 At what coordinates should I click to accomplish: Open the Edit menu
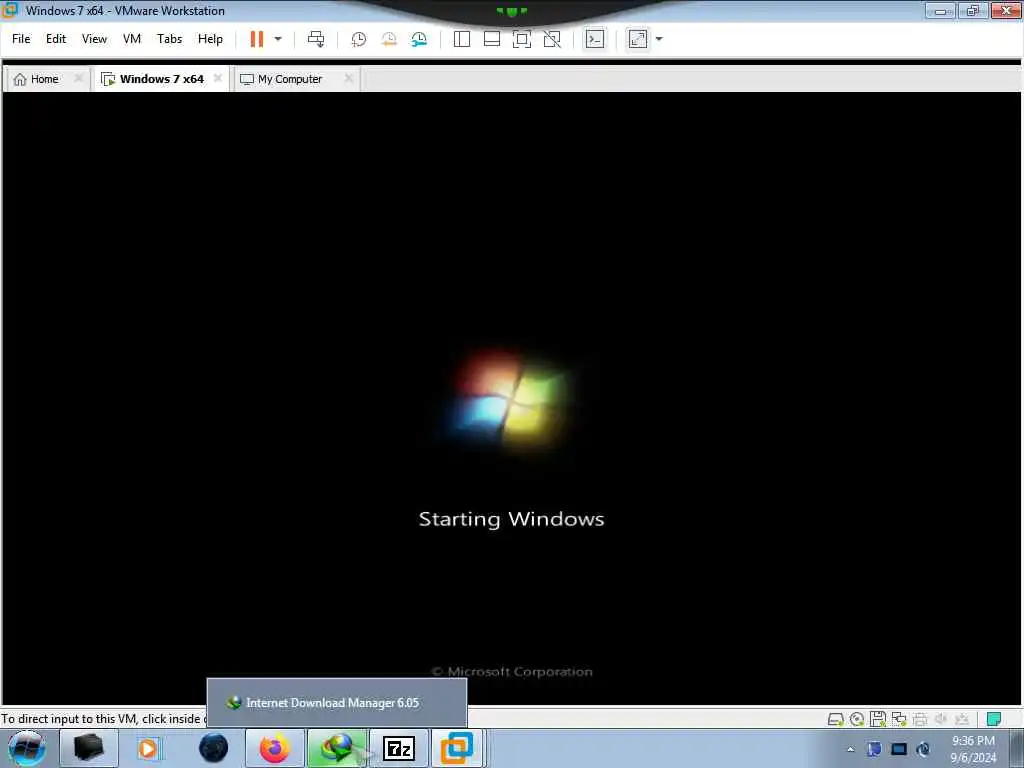[x=56, y=39]
